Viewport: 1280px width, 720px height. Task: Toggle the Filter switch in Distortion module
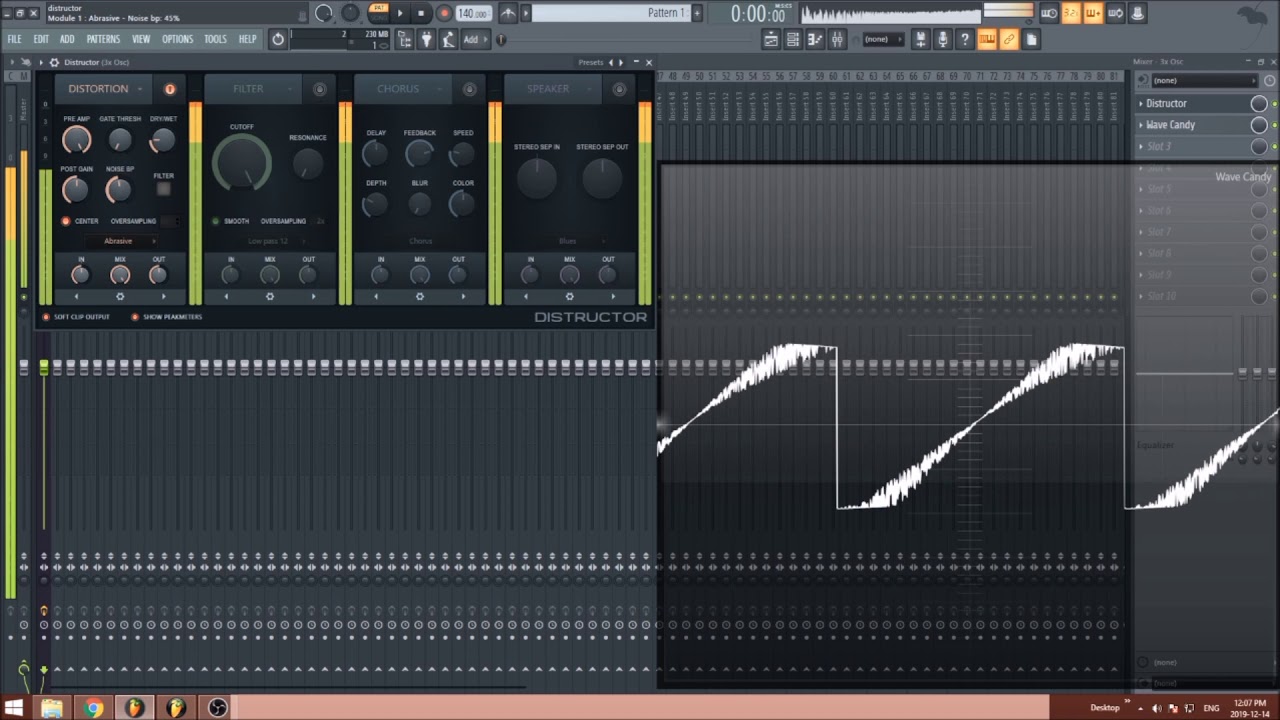(163, 188)
